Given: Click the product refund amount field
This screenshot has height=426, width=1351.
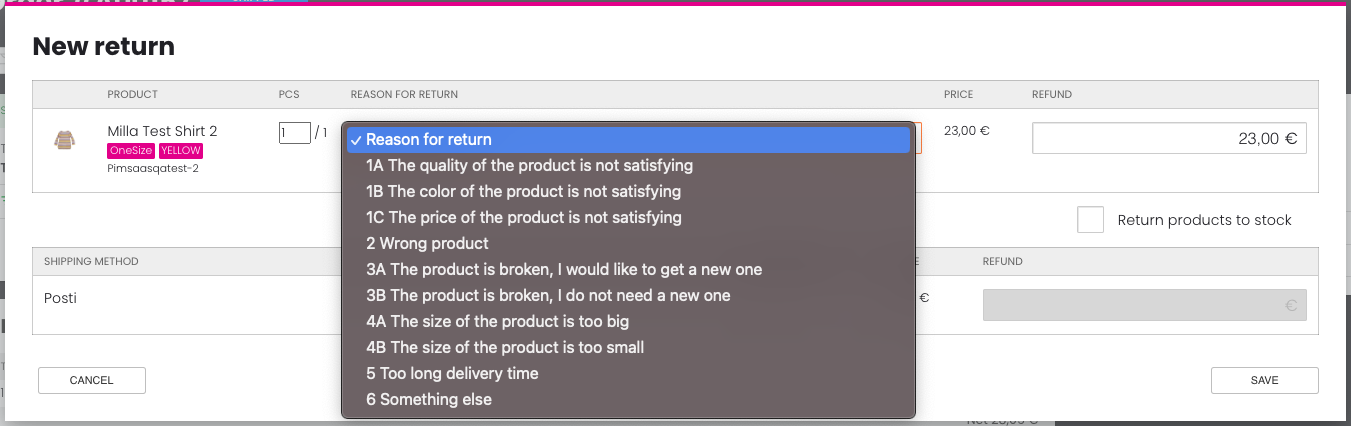Looking at the screenshot, I should tap(1169, 139).
